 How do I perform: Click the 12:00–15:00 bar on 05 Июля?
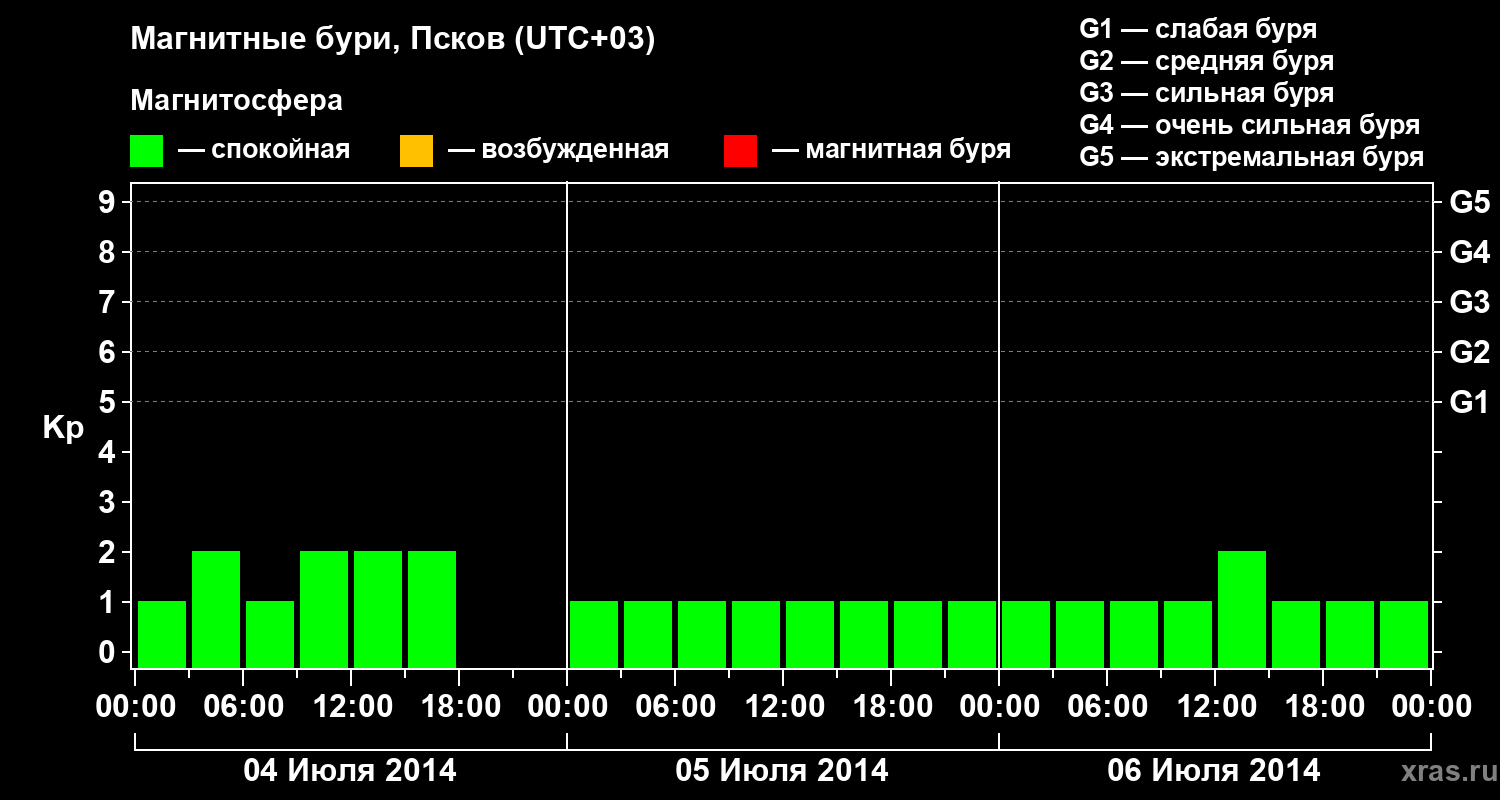(x=810, y=634)
